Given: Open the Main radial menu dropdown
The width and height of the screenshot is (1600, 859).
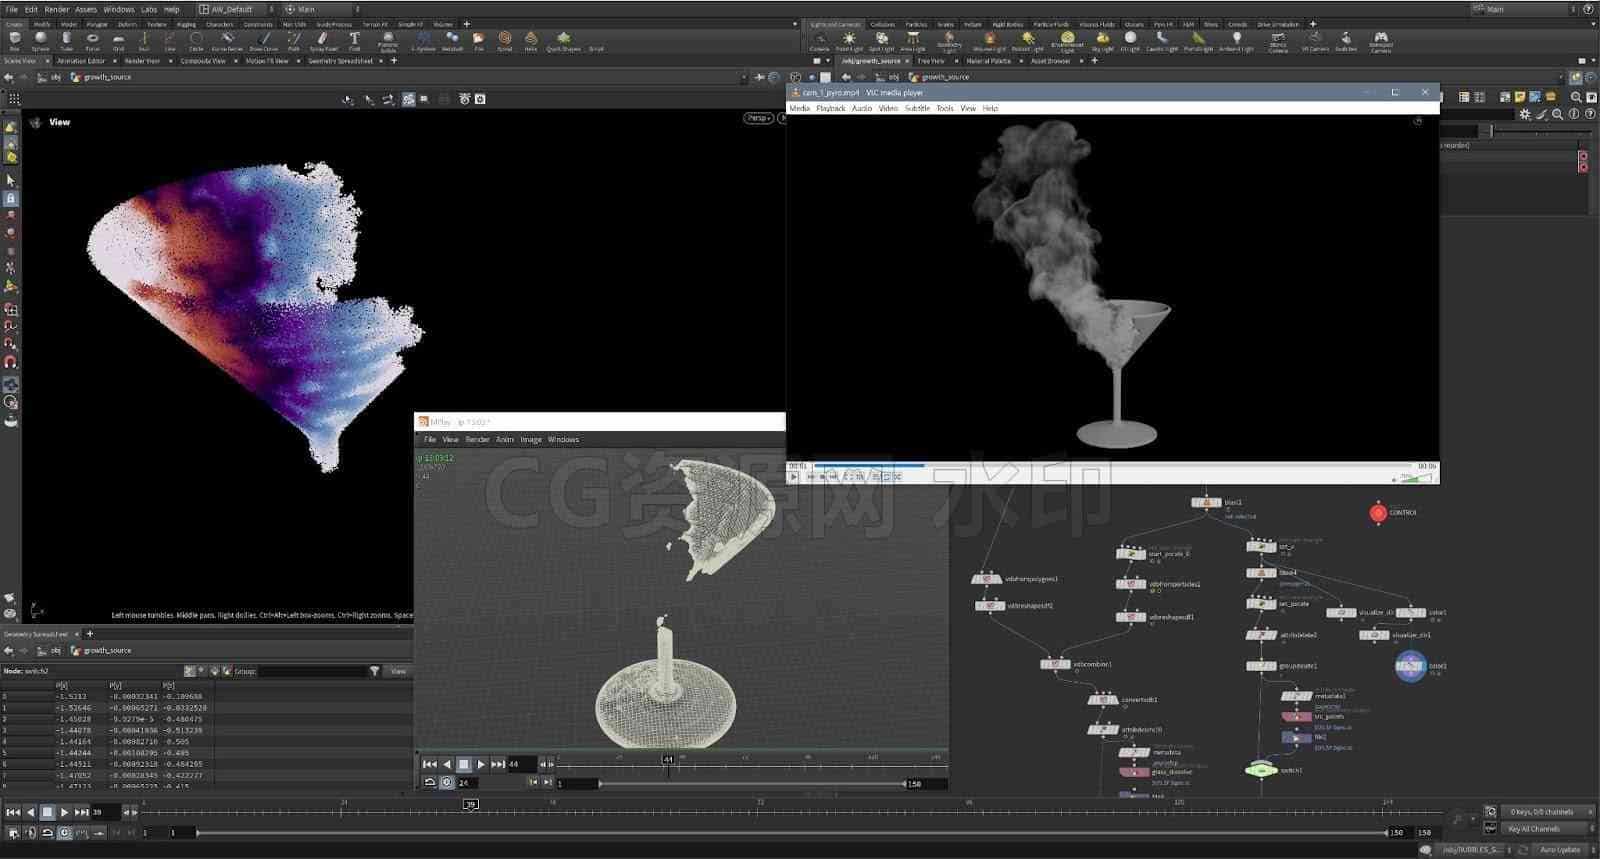Looking at the screenshot, I should (320, 9).
